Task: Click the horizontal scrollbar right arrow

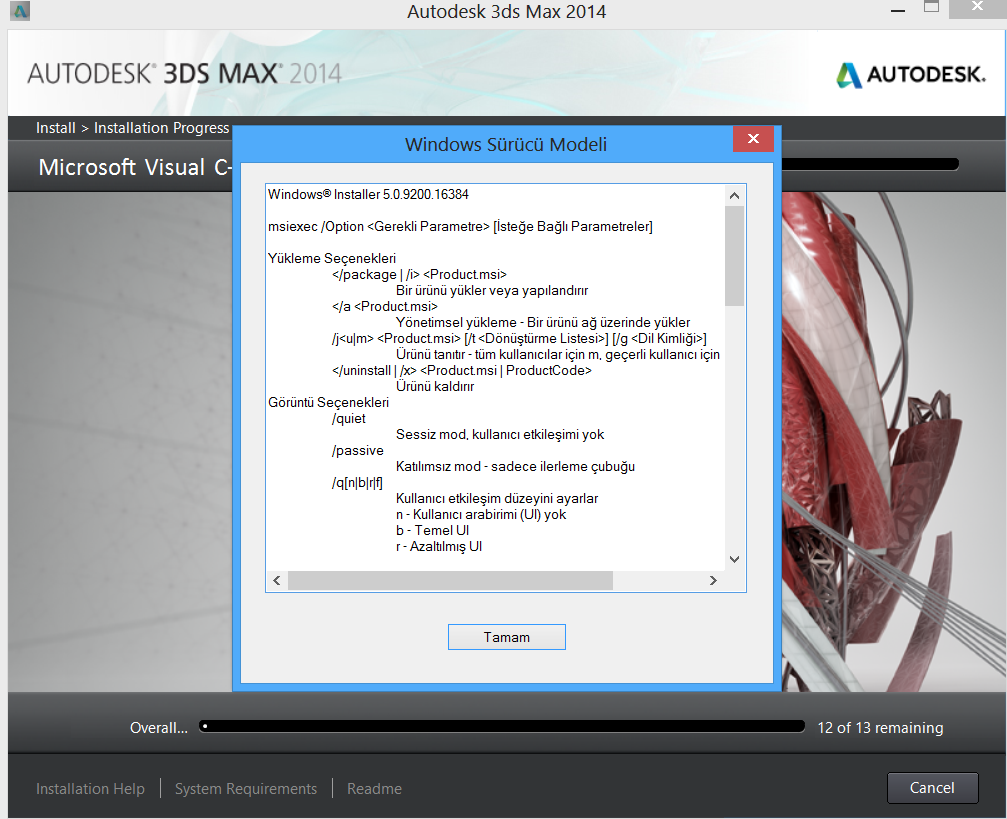Action: click(713, 580)
